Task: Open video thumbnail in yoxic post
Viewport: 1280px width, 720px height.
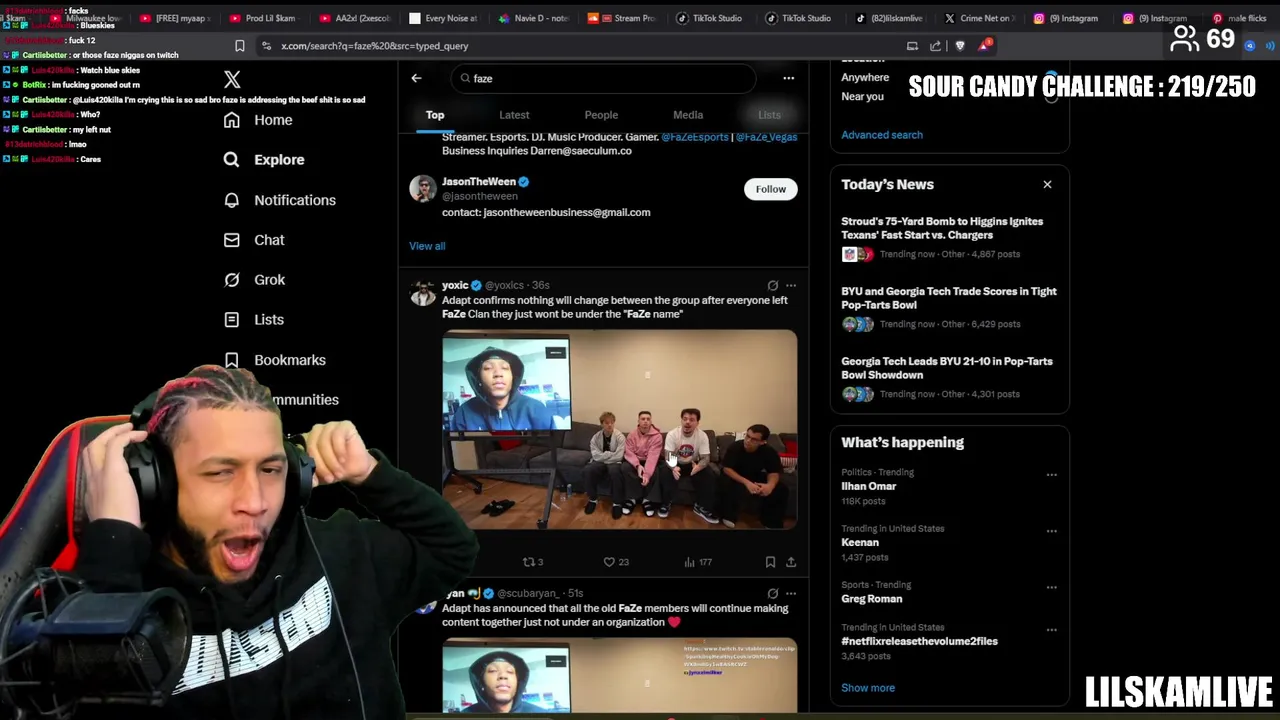Action: point(620,429)
